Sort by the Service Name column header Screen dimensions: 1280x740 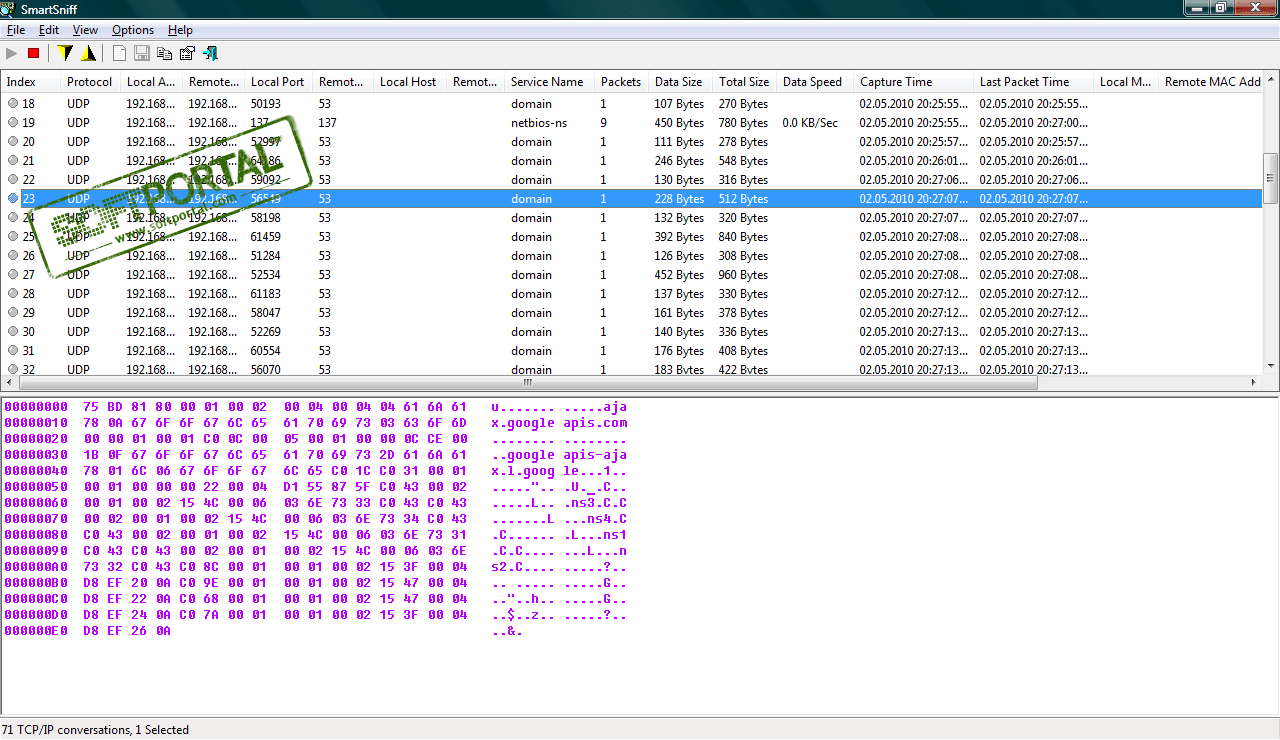pyautogui.click(x=549, y=82)
